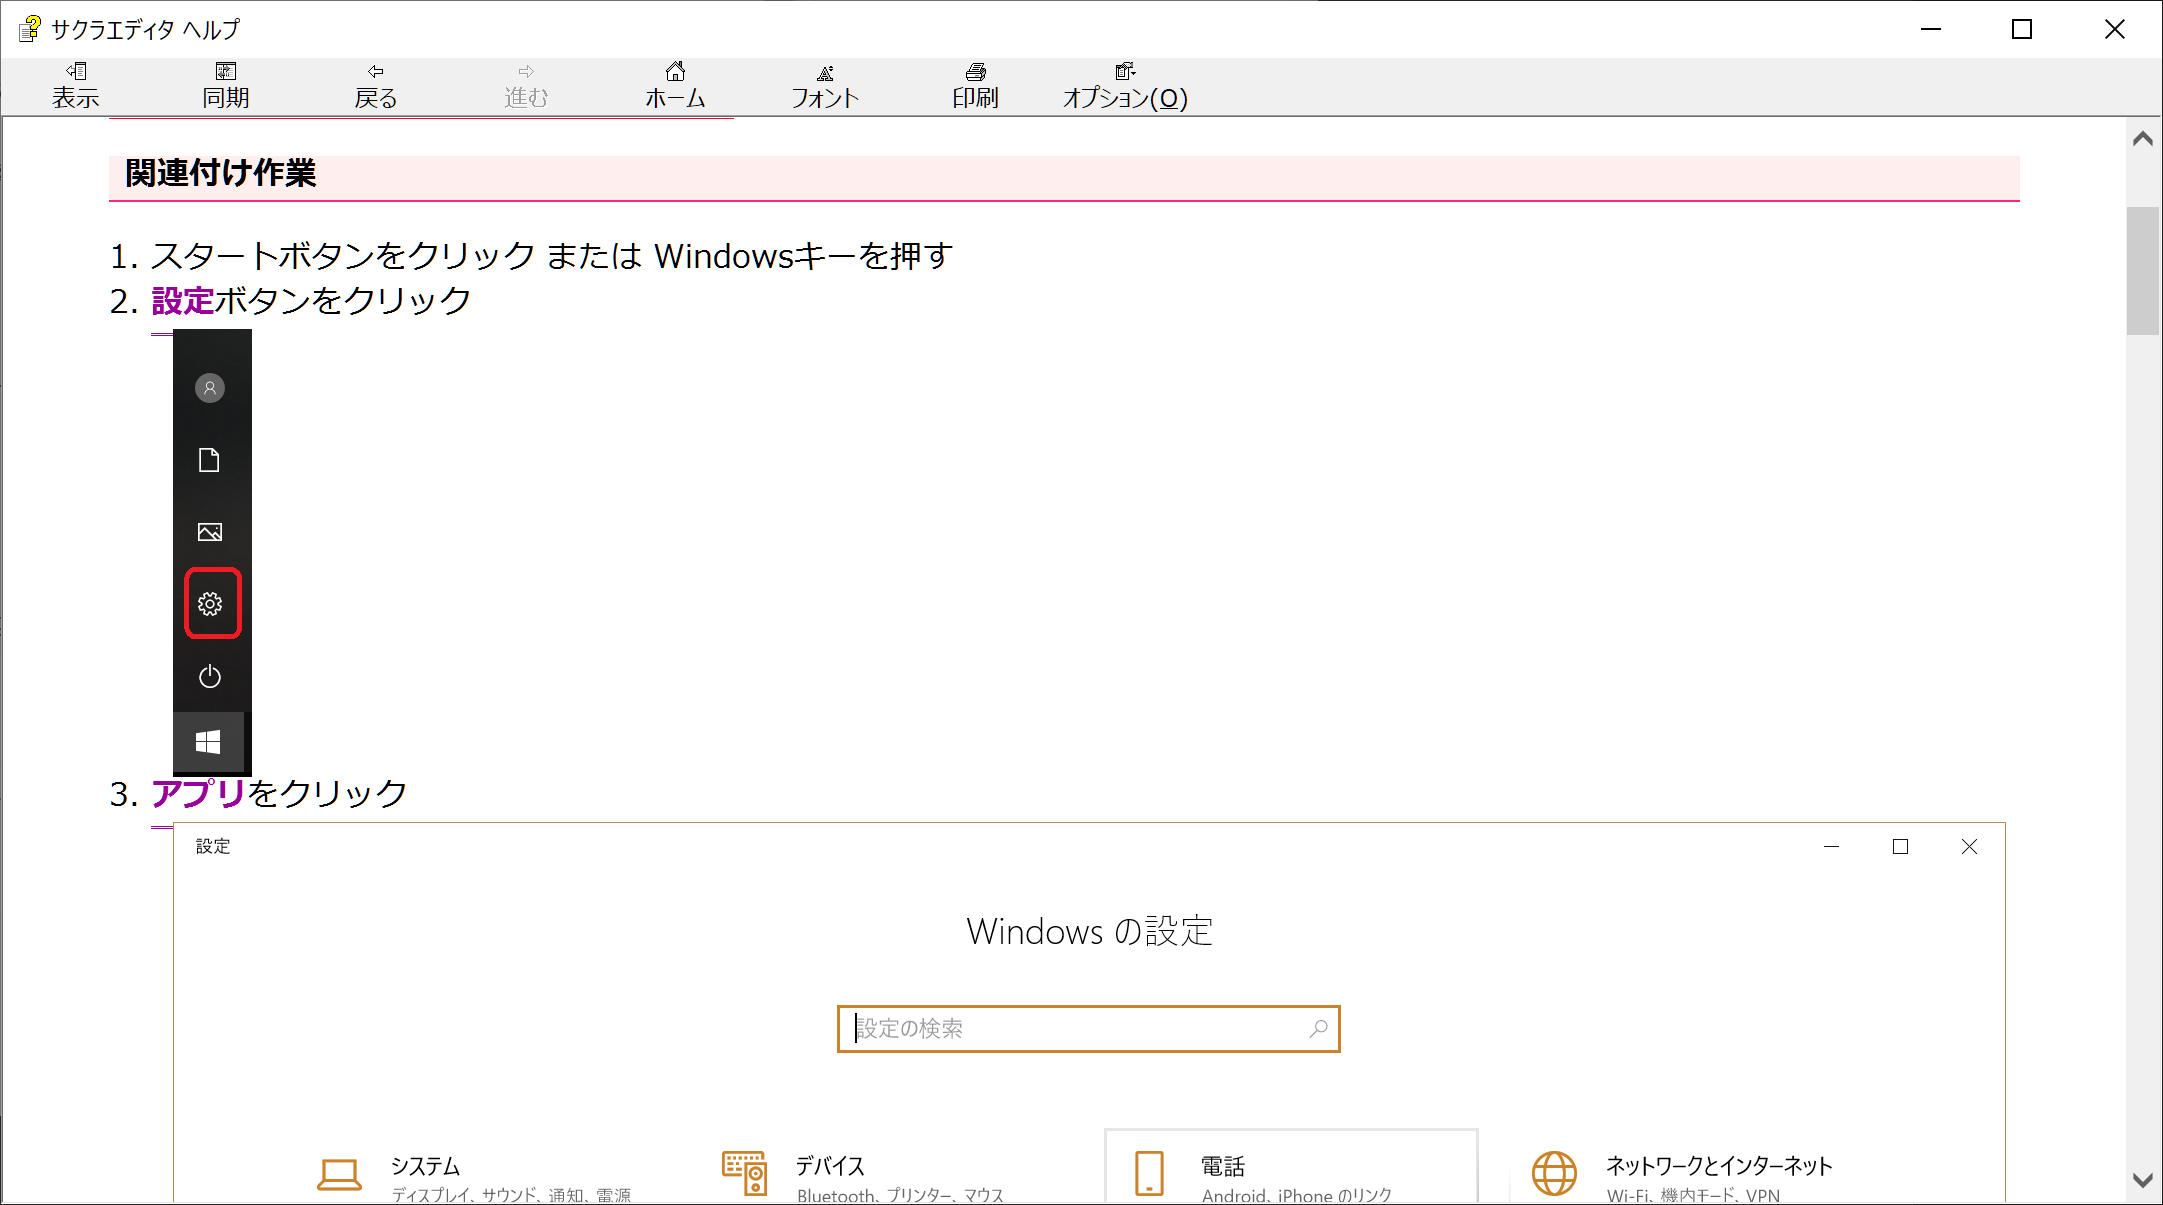Screen dimensions: 2163x1205
Task: Click the 同期 (Sync) toolbar button
Action: pos(226,86)
